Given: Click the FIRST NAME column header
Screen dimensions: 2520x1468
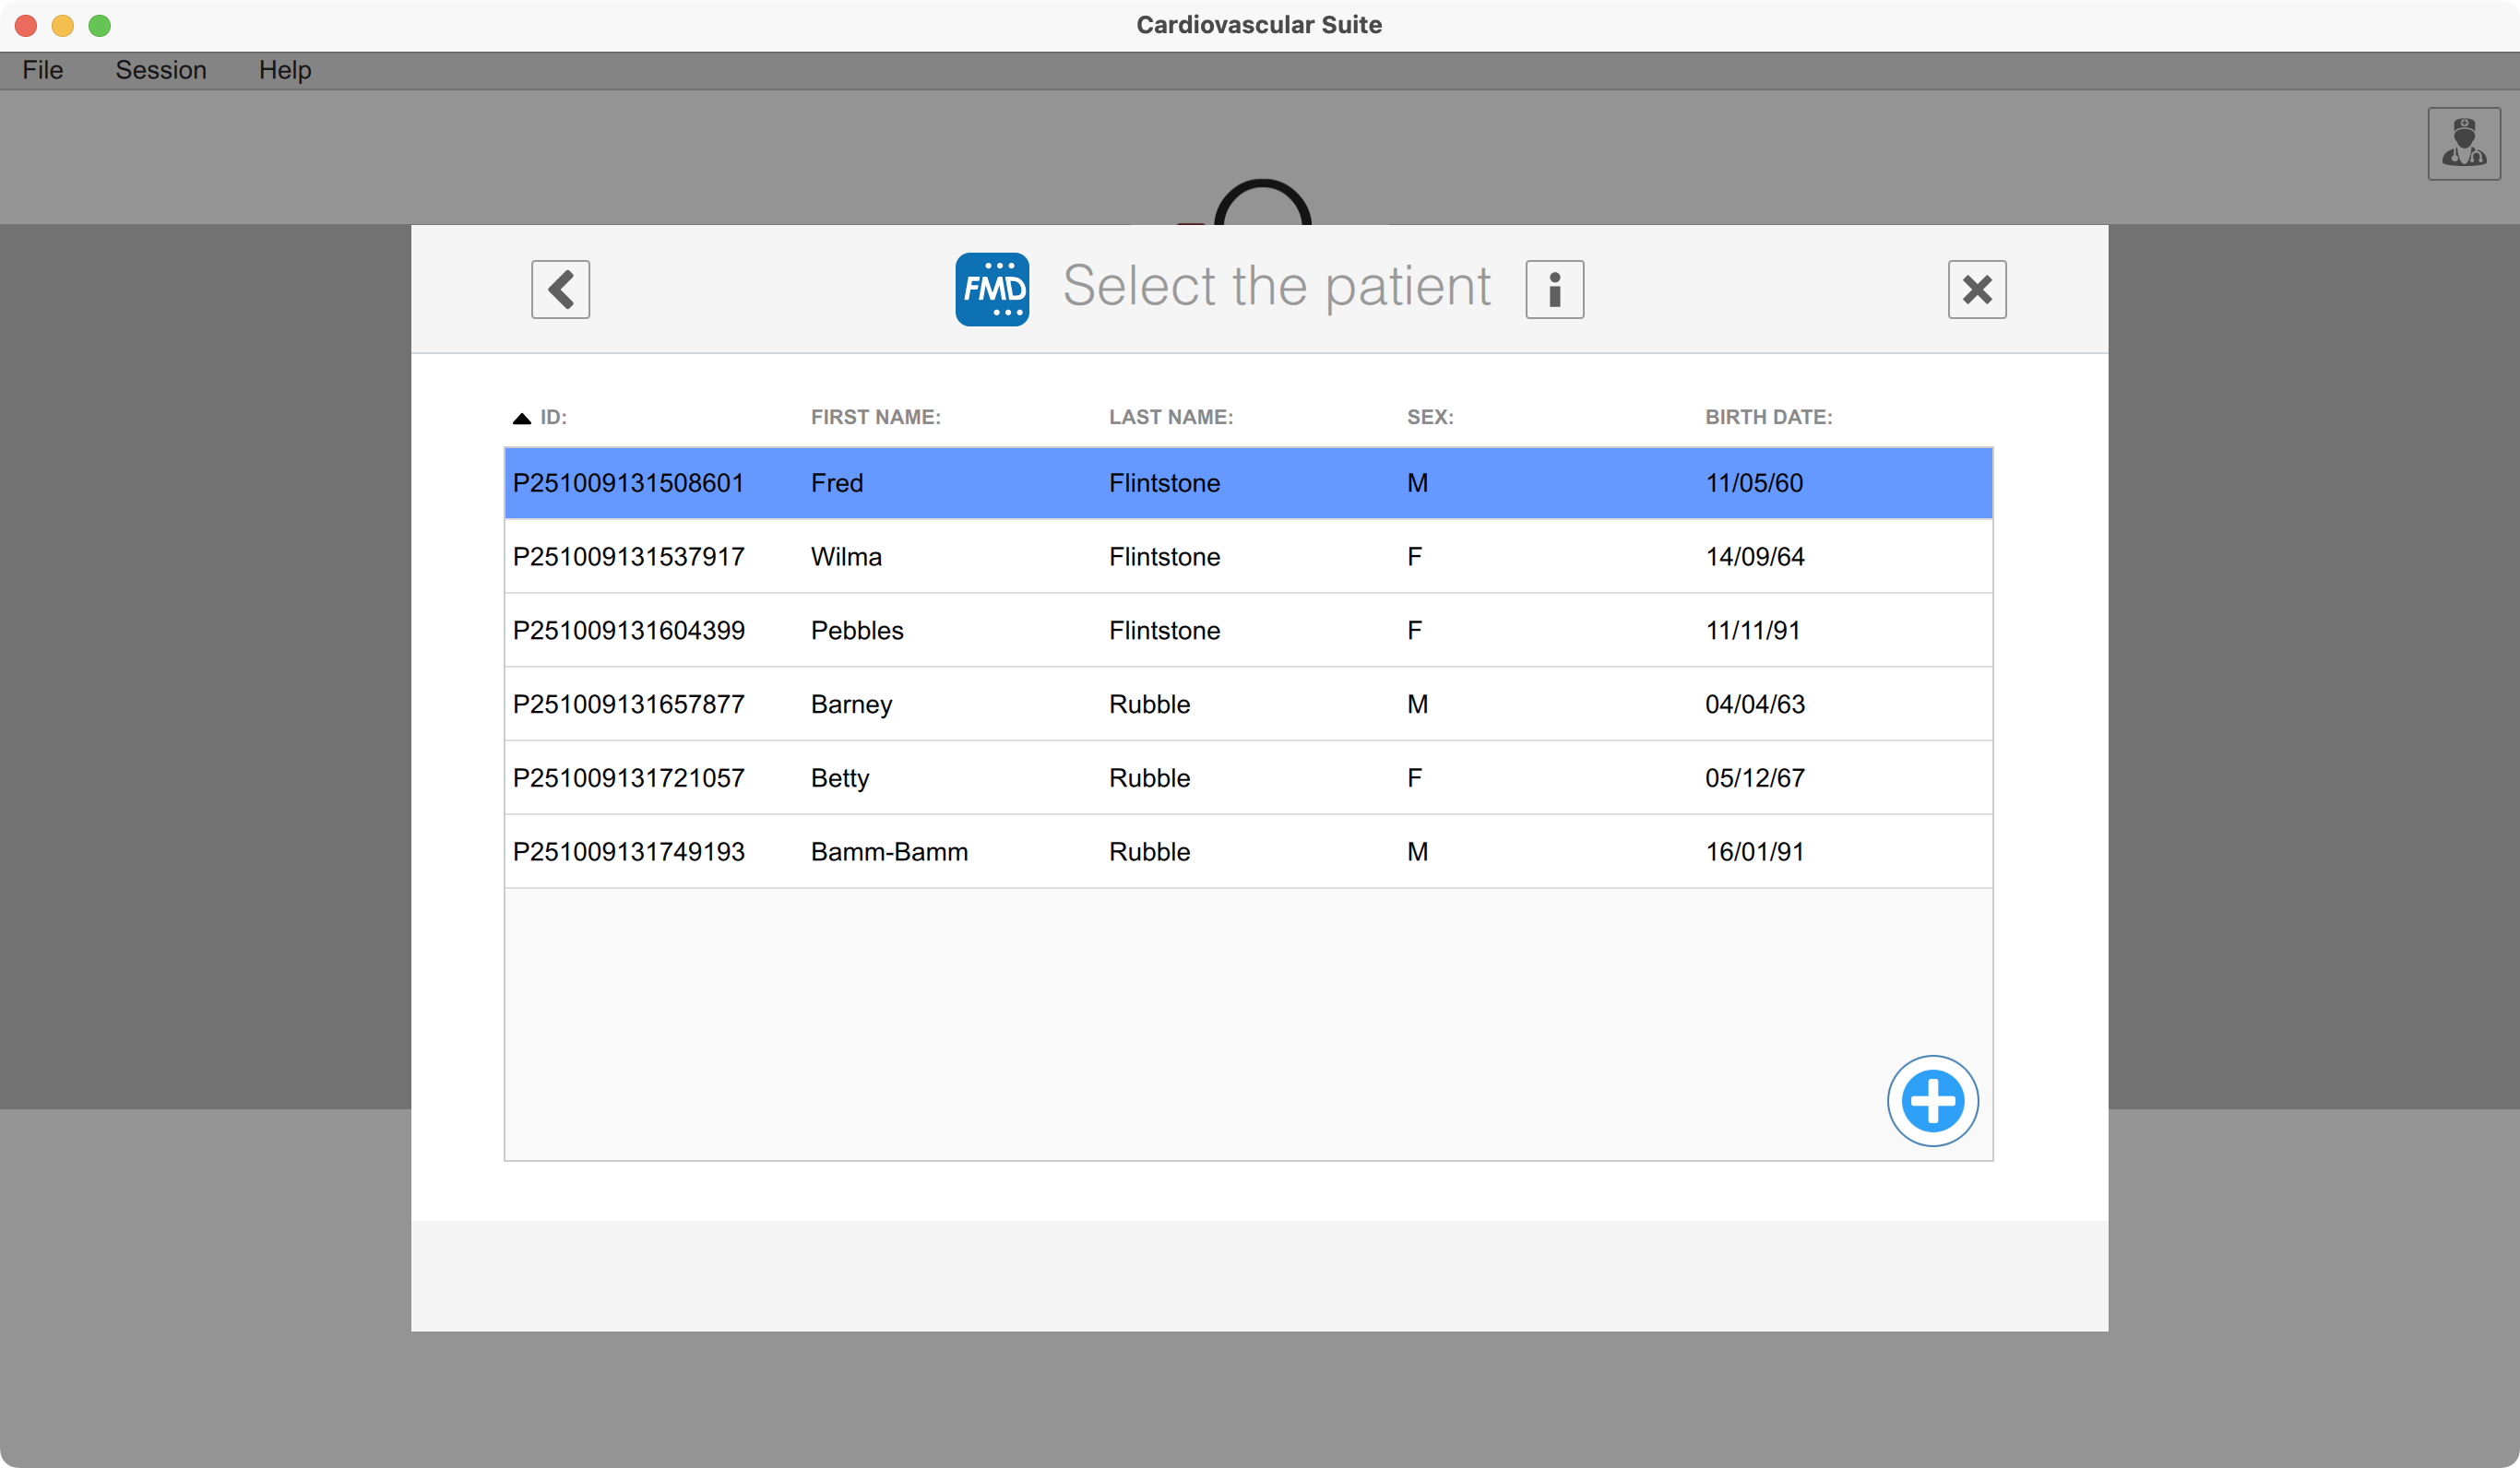Looking at the screenshot, I should (x=875, y=417).
